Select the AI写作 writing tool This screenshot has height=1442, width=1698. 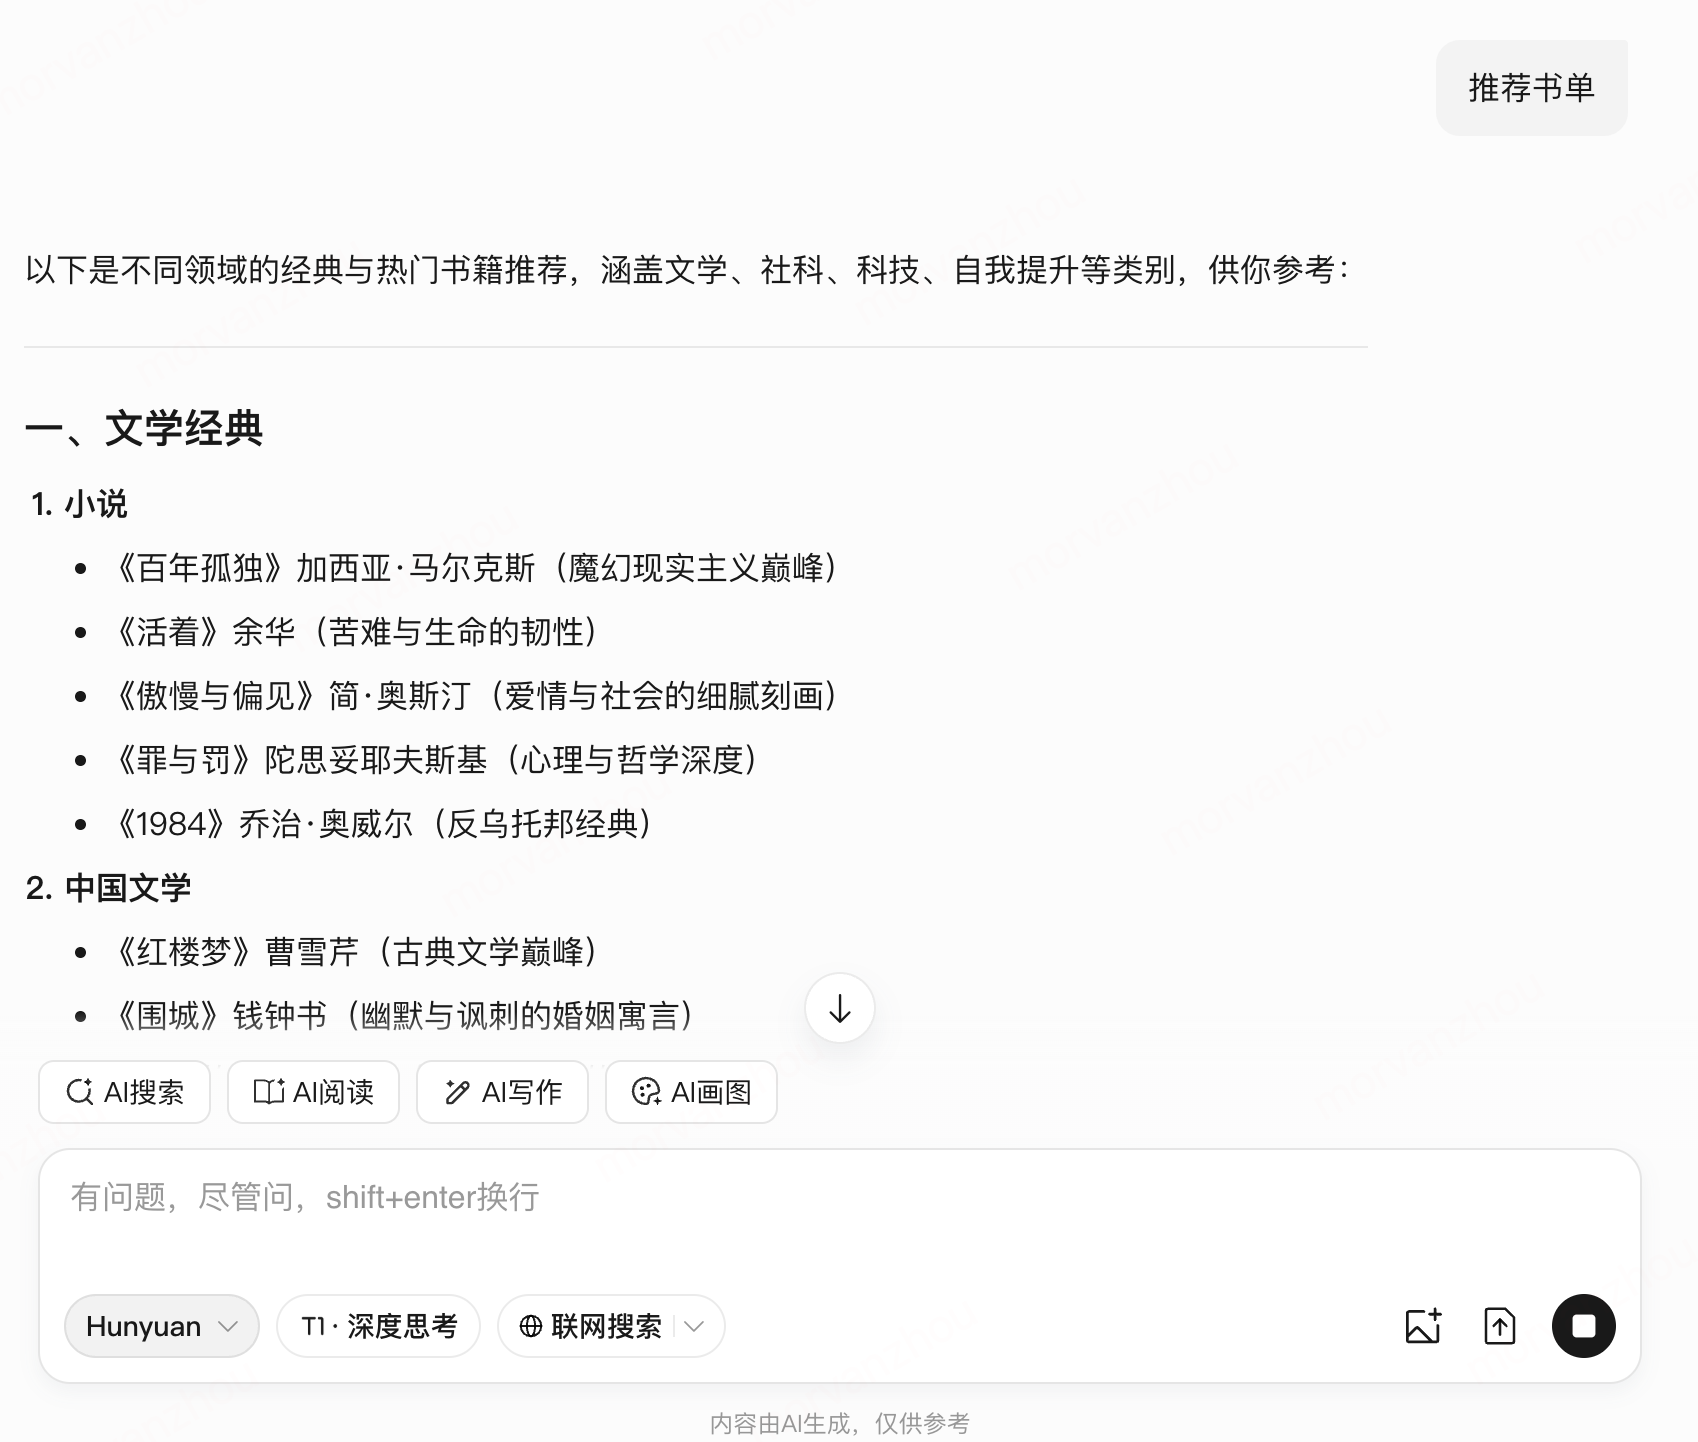coord(502,1092)
